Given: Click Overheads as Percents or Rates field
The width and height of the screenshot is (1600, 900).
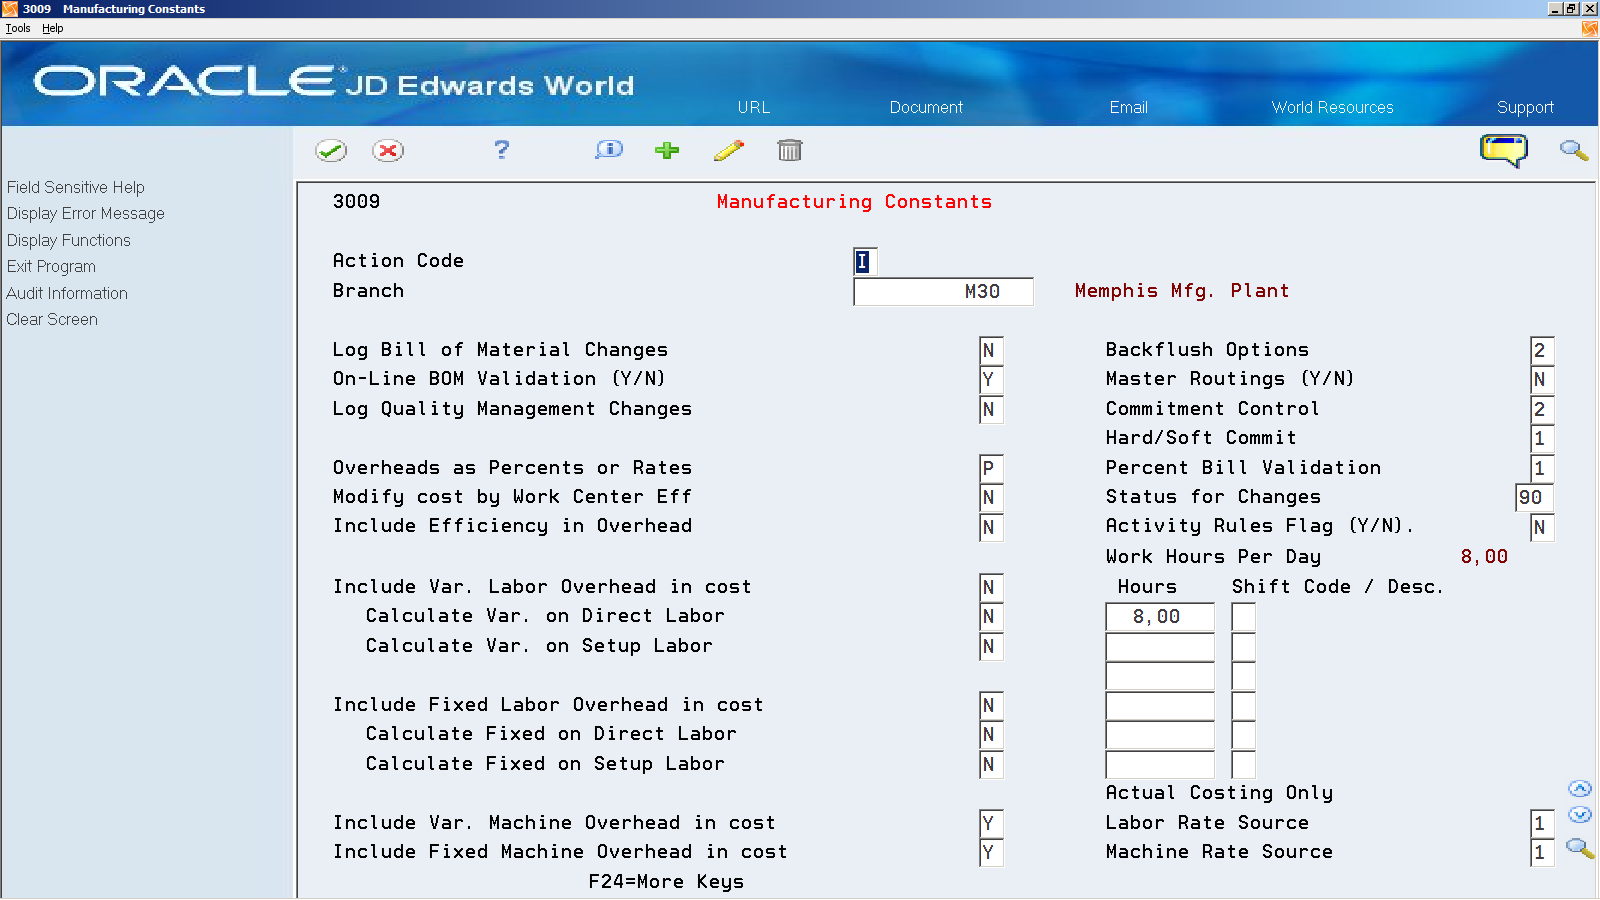Looking at the screenshot, I should [x=991, y=468].
